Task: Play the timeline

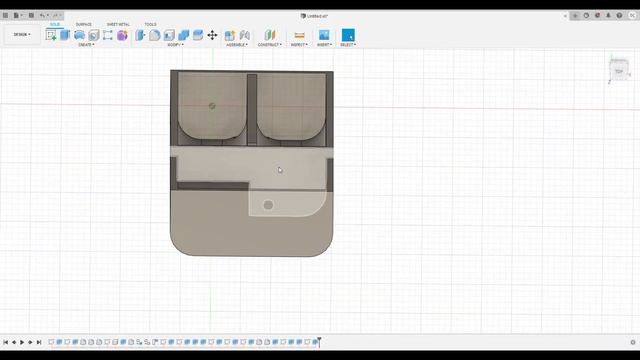Action: pyautogui.click(x=22, y=342)
